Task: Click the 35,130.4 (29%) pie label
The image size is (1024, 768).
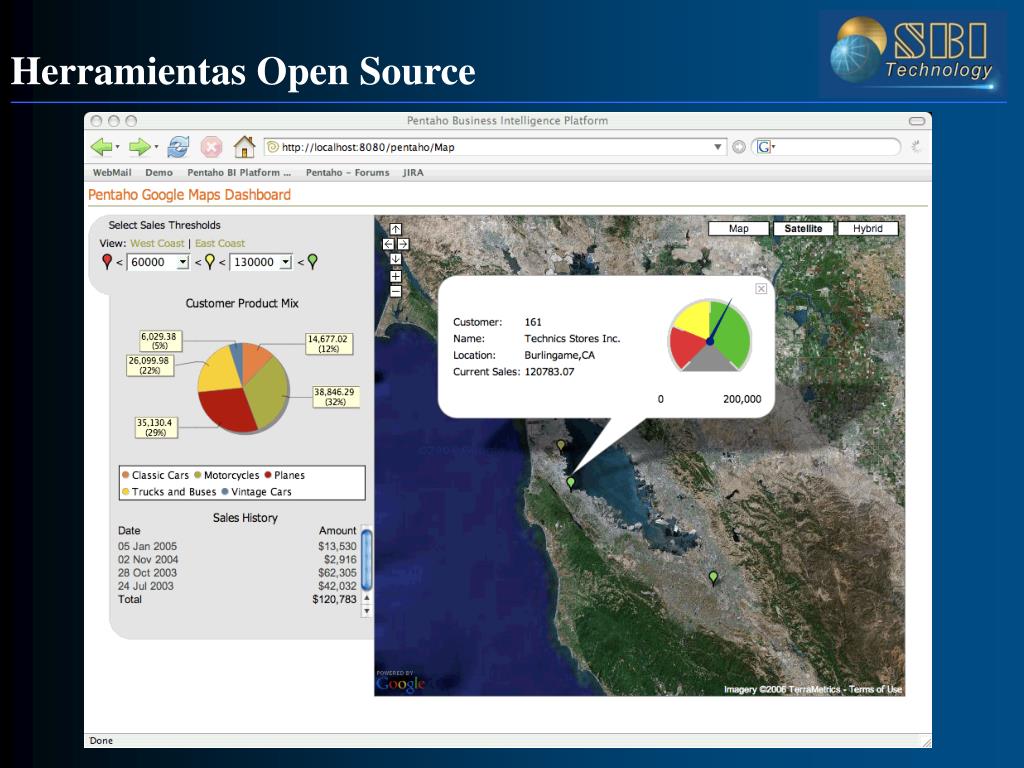Action: point(155,427)
